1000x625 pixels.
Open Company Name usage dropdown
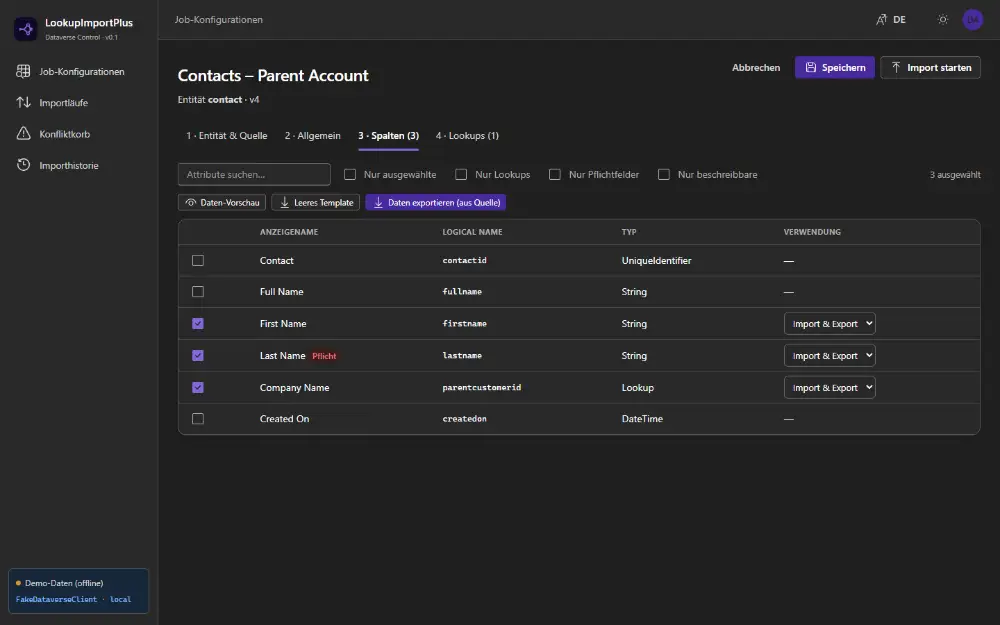(829, 387)
